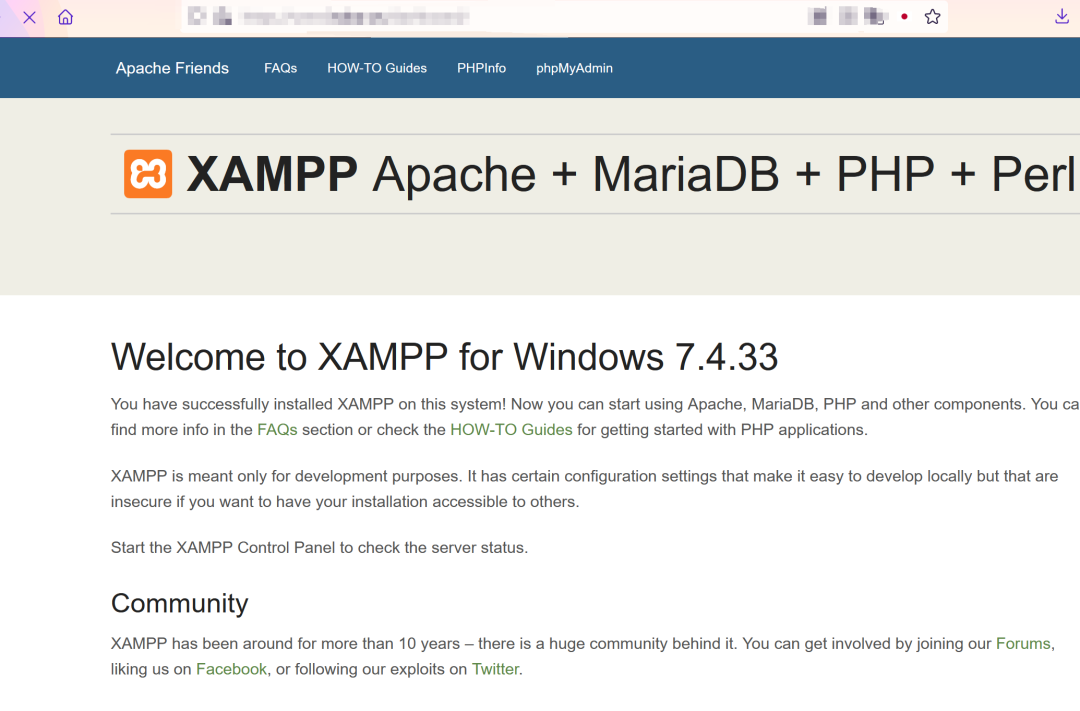Open phpMyAdmin from the navbar
Viewport: 1080px width, 711px height.
574,68
